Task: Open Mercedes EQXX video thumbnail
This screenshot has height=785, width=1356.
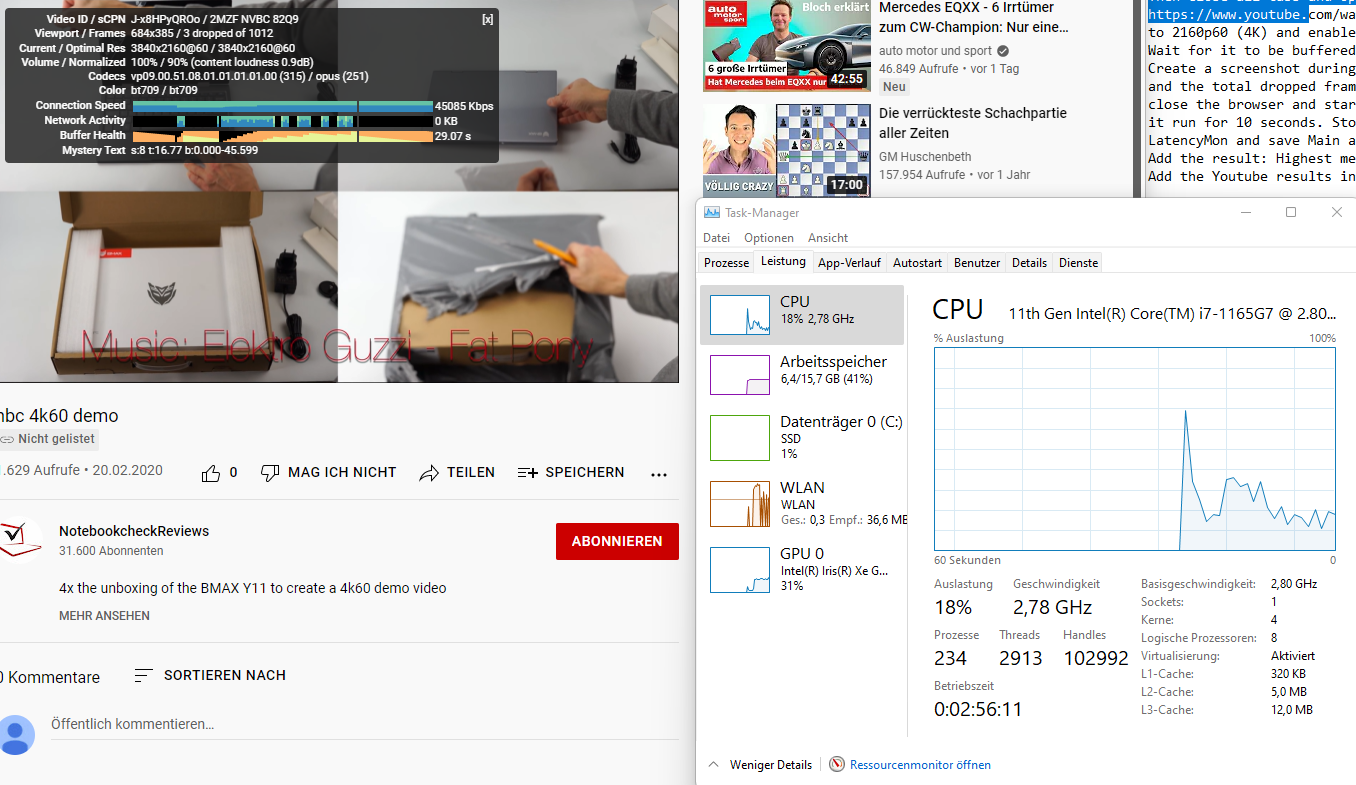Action: [785, 46]
